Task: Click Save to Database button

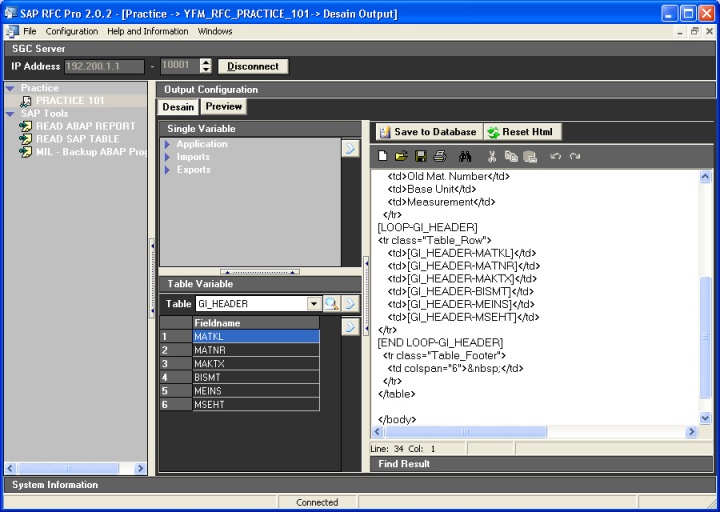Action: click(428, 132)
